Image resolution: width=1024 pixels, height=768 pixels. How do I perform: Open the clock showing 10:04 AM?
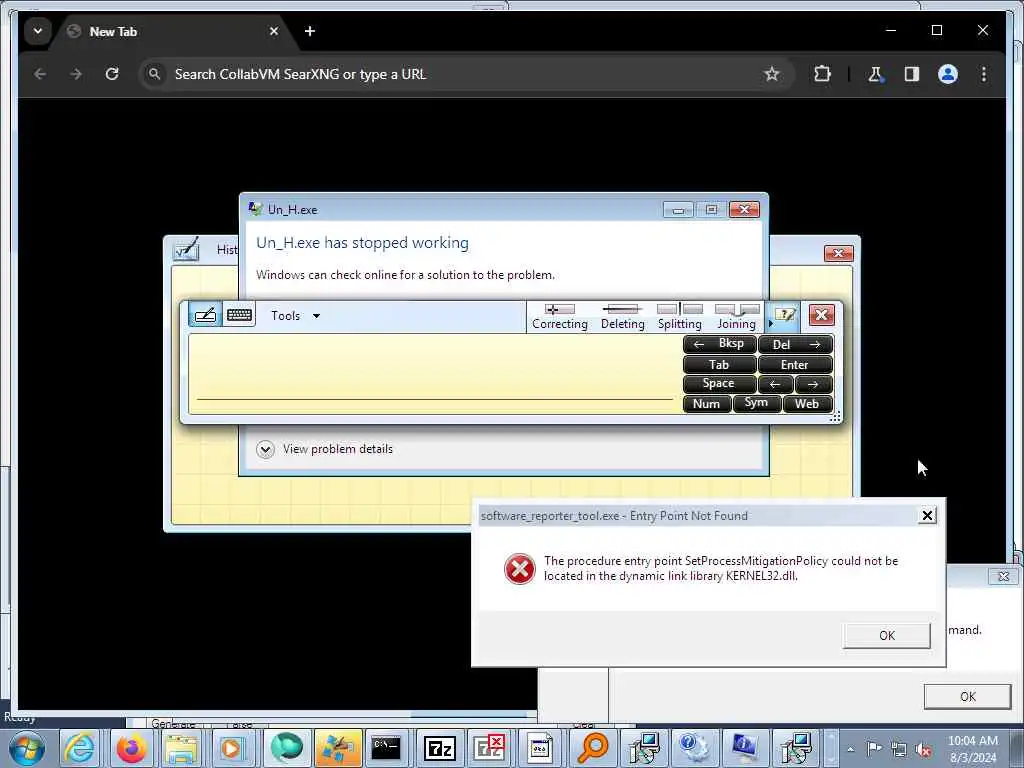coord(972,749)
